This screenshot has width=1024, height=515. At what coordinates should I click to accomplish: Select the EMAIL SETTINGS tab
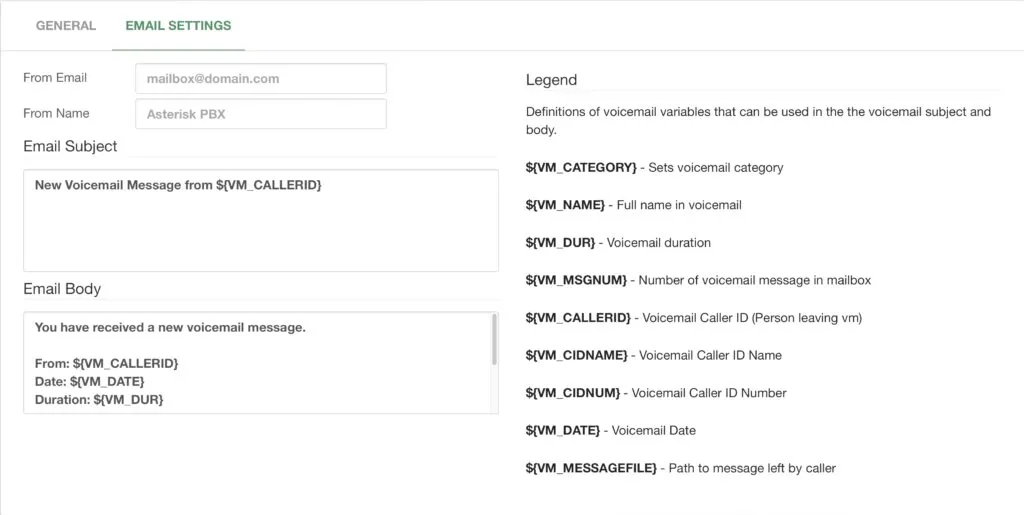pyautogui.click(x=178, y=26)
